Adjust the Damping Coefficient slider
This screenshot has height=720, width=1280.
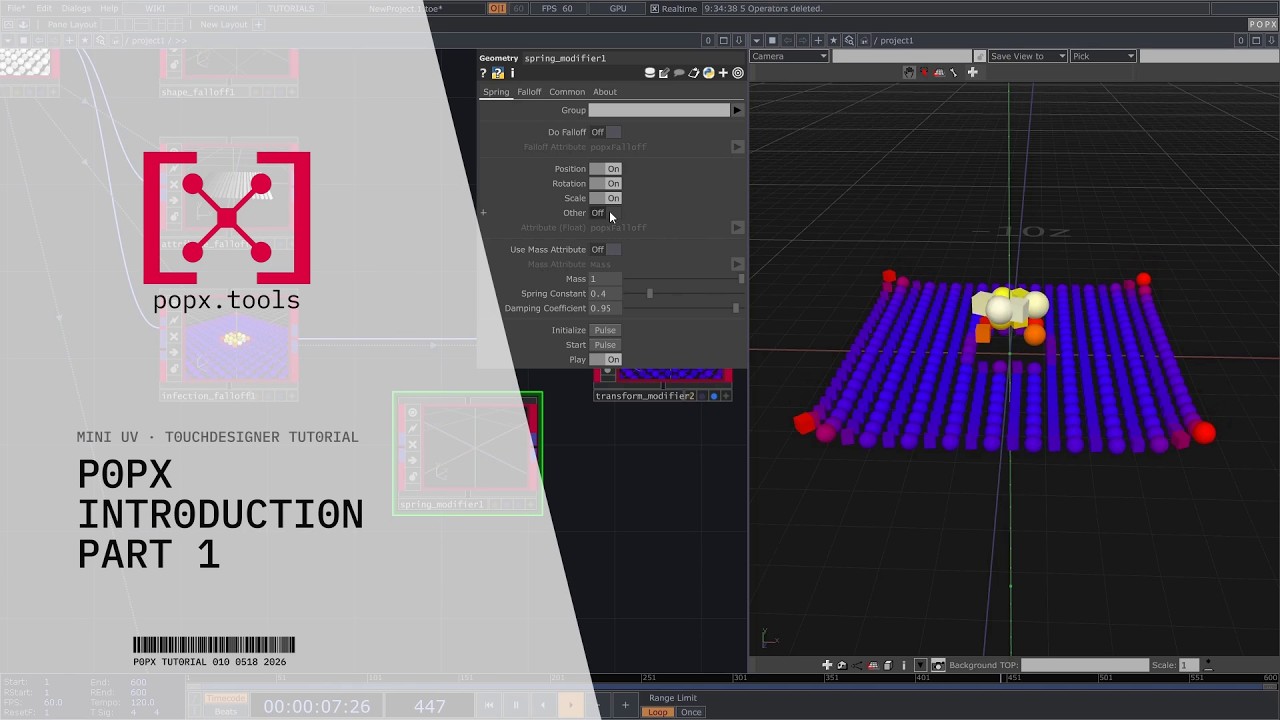tap(683, 308)
